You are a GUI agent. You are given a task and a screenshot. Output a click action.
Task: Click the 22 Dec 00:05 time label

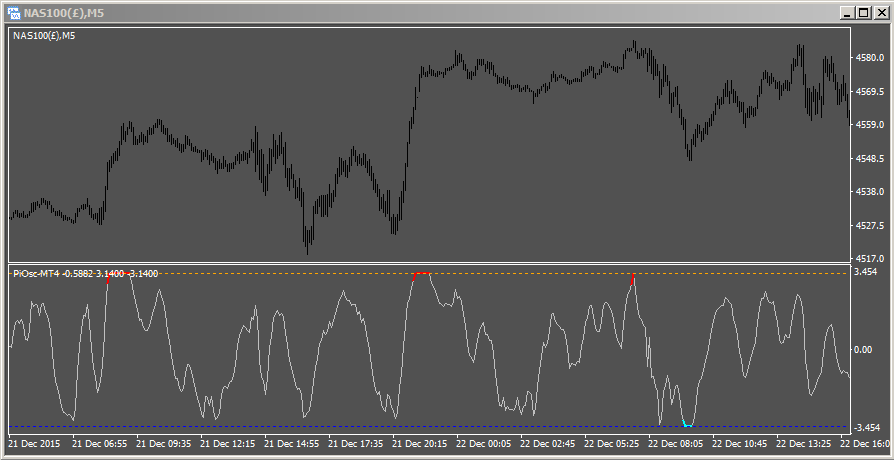tap(483, 443)
